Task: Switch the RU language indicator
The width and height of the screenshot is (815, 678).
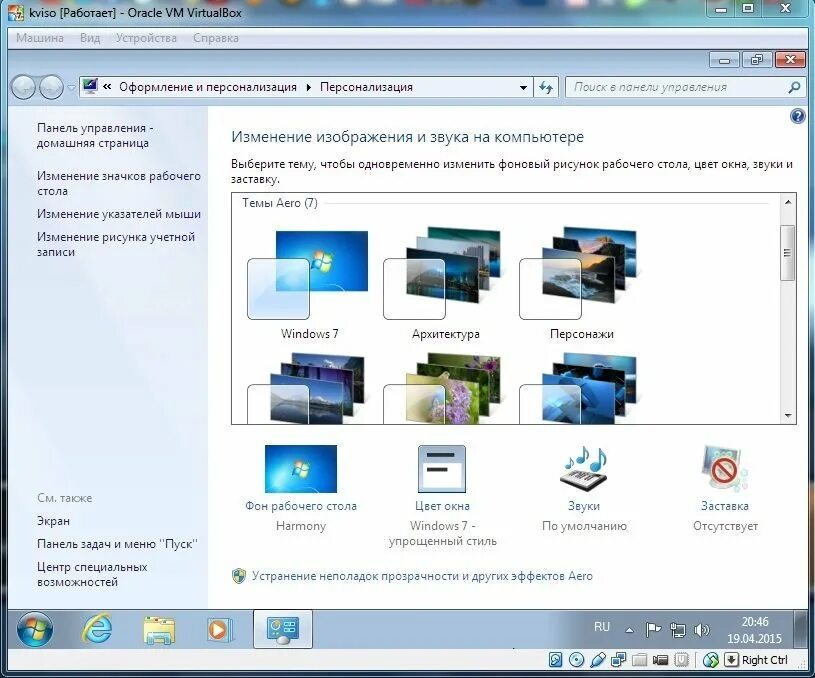Action: 601,627
